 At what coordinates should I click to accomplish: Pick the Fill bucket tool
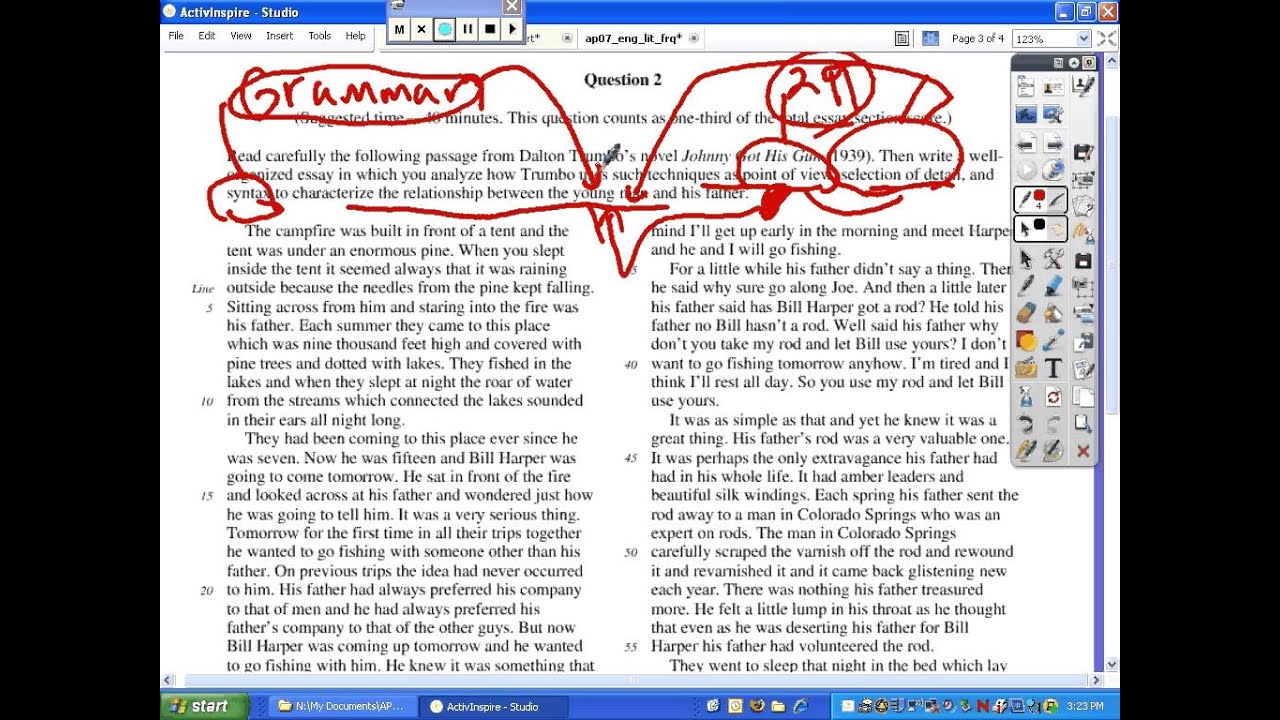coord(1053,313)
